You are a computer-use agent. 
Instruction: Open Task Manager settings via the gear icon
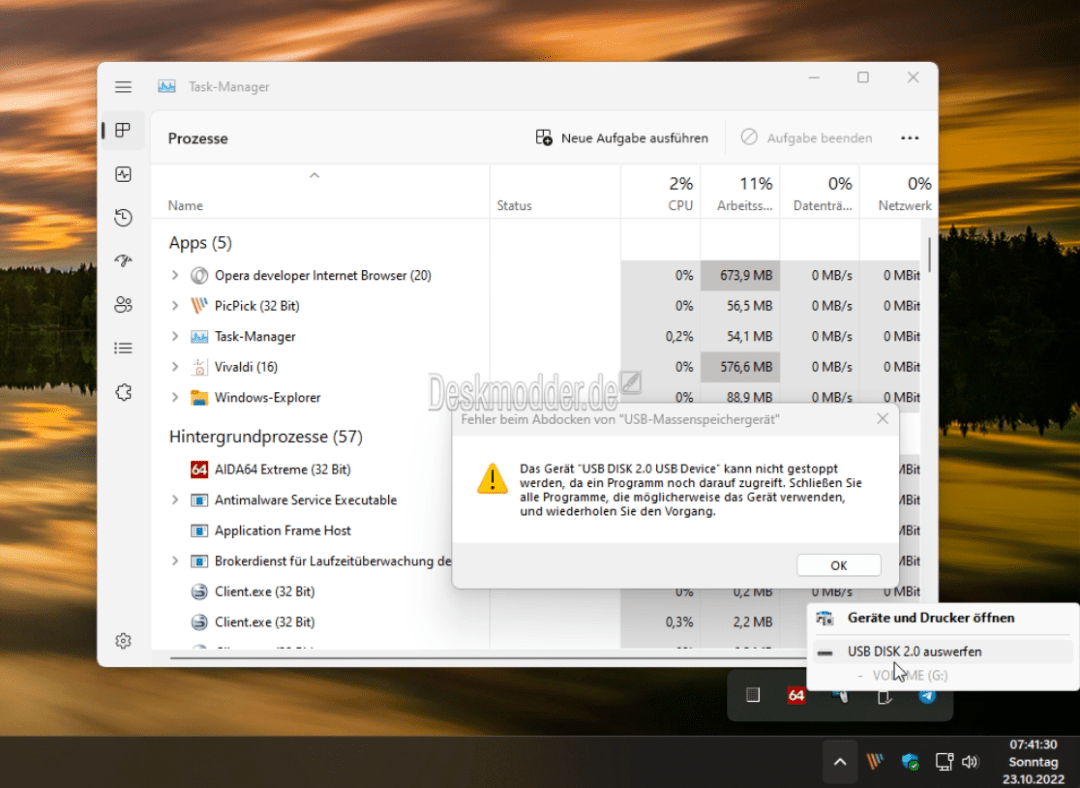[122, 640]
